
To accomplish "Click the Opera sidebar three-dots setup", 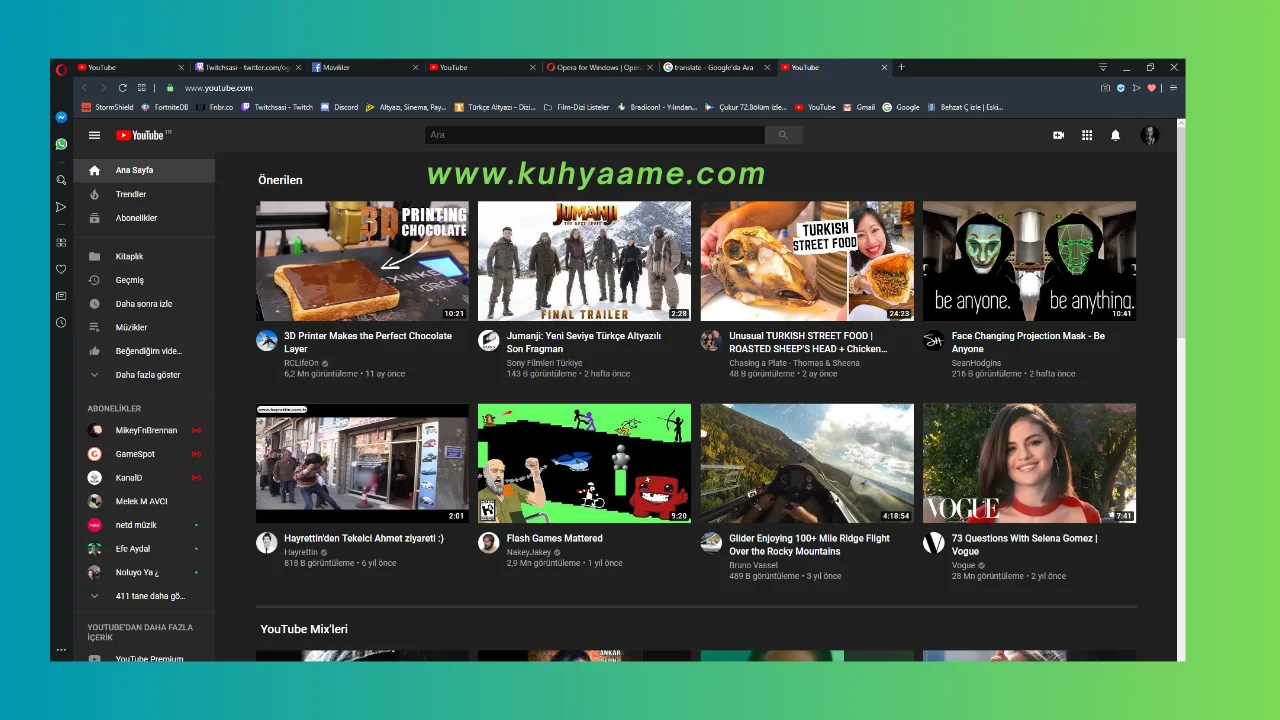I will 61,650.
